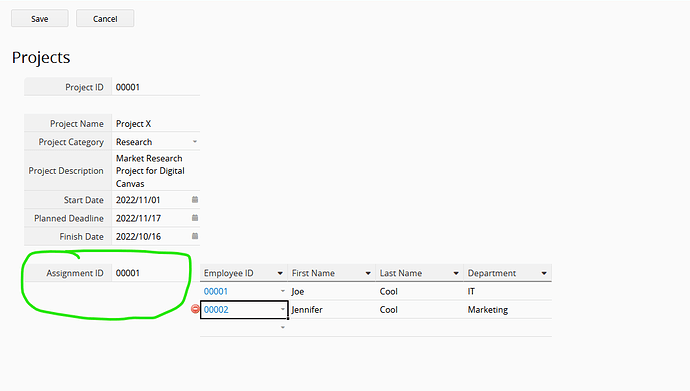Viewport: 690px width, 391px height.
Task: Edit the Project Name field 'Project X'
Action: pos(156,124)
